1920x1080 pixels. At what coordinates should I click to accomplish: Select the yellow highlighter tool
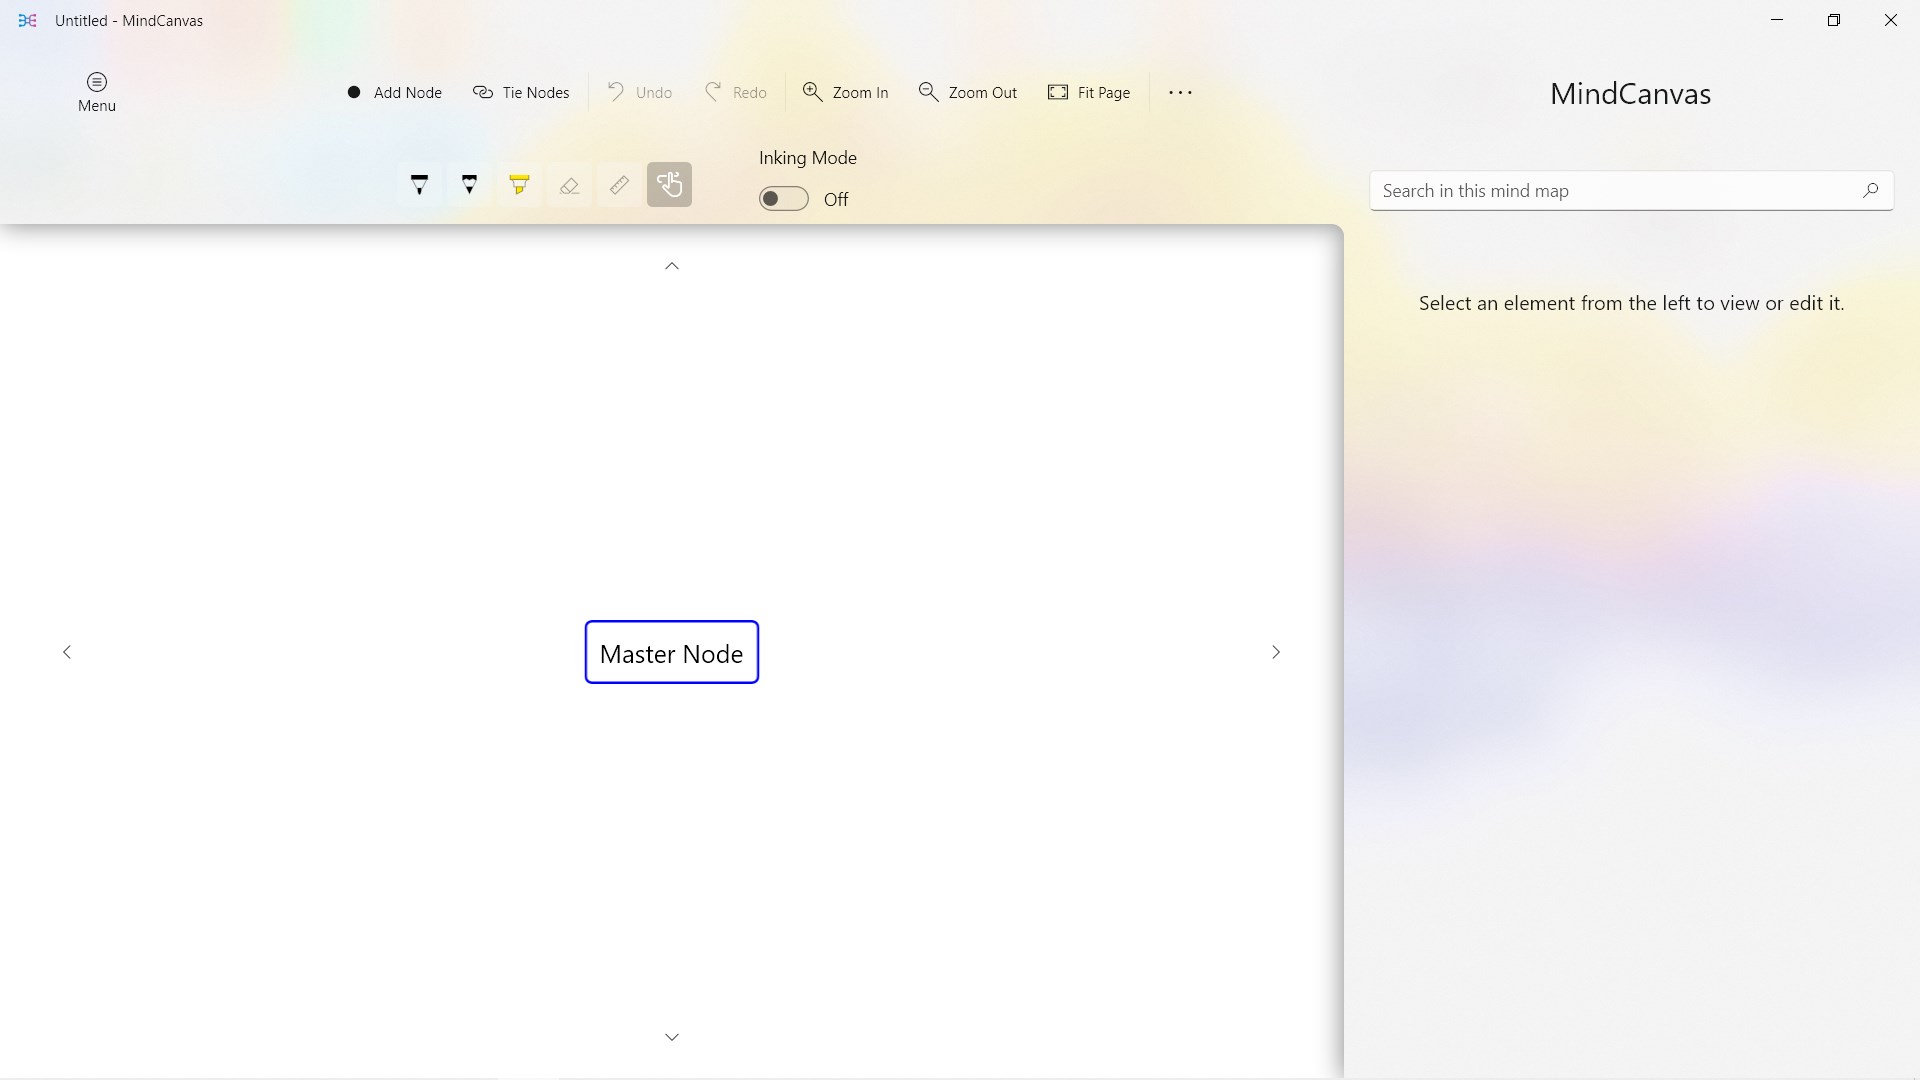[519, 185]
